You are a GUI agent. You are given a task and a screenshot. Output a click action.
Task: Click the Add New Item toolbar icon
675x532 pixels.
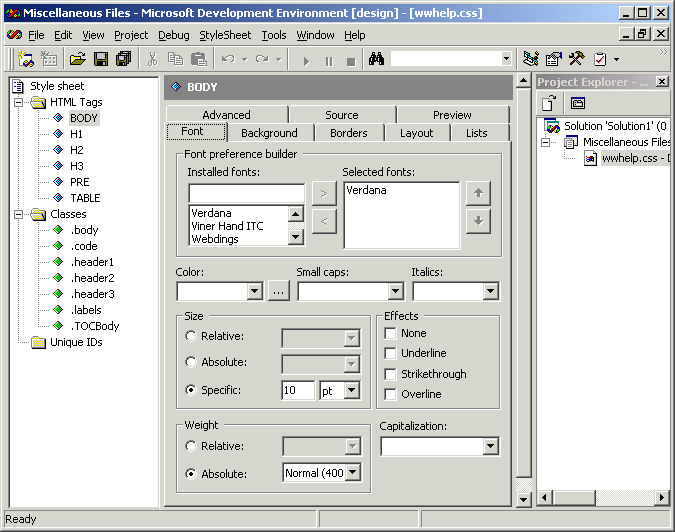point(49,59)
